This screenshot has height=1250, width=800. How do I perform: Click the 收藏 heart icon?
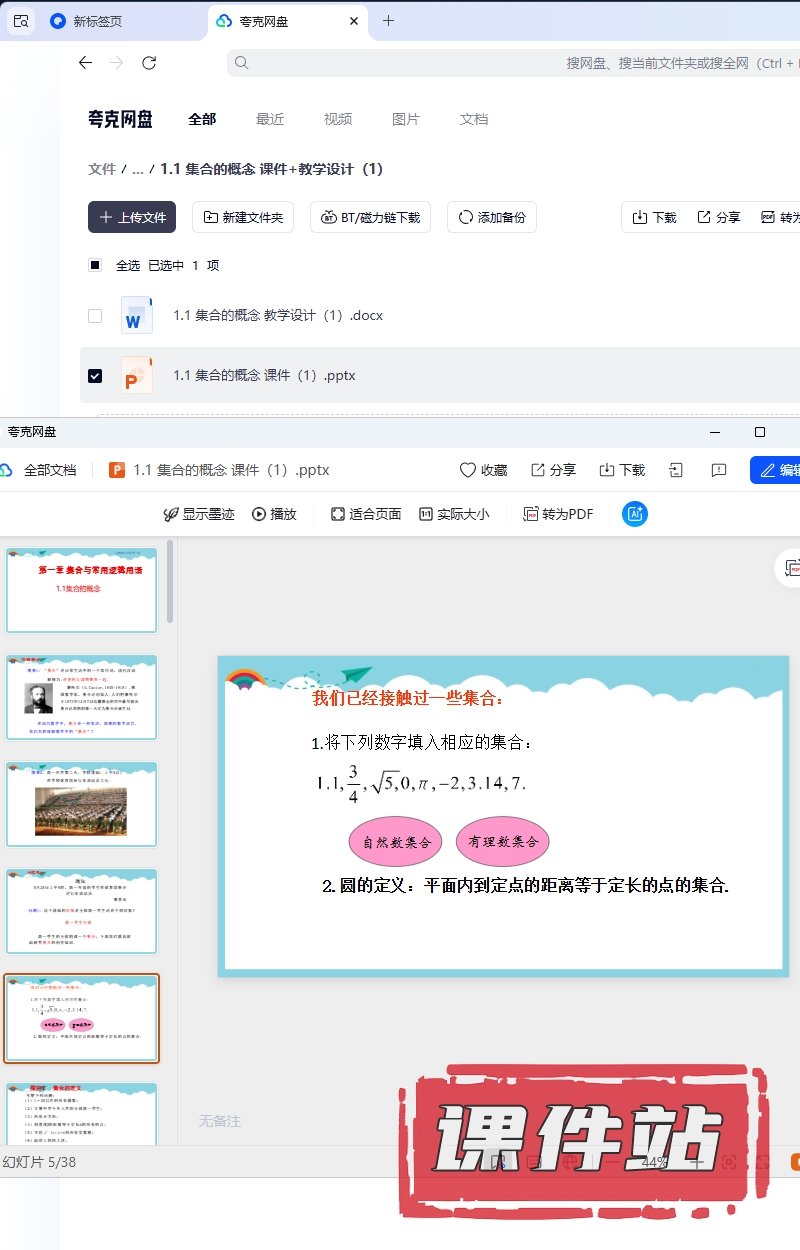pos(467,470)
